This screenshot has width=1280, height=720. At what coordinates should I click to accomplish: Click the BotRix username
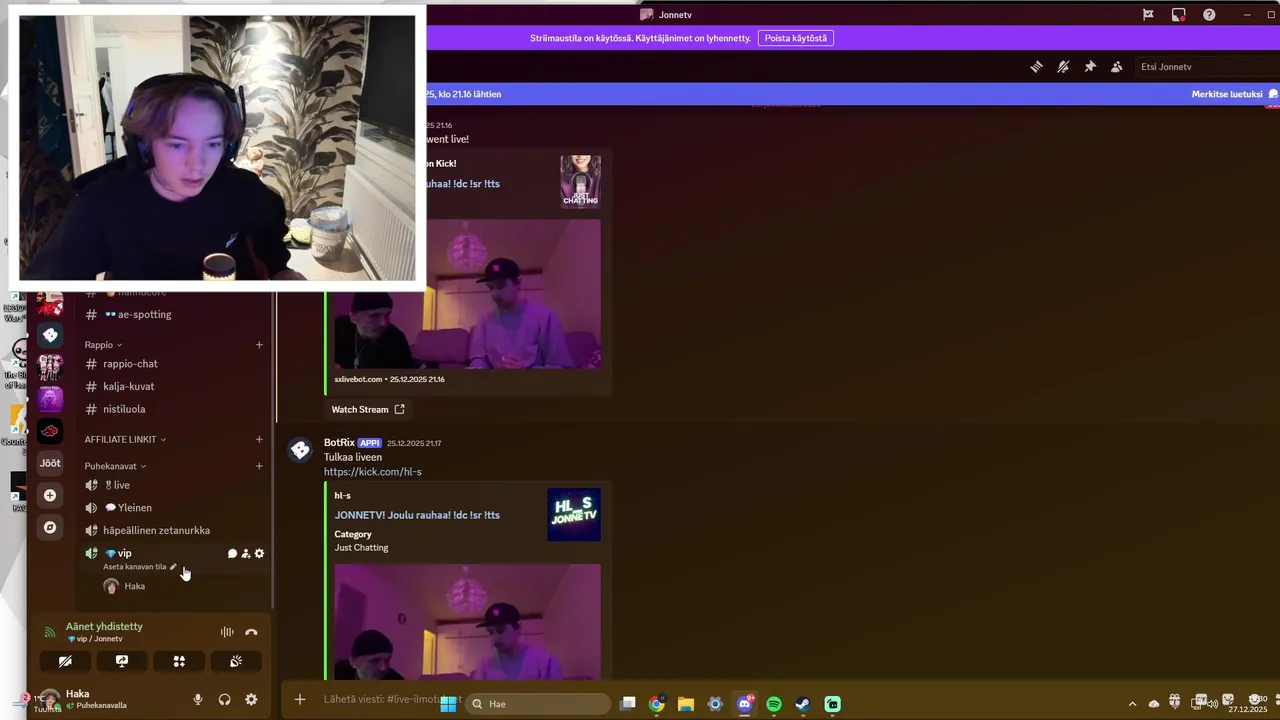coord(339,442)
